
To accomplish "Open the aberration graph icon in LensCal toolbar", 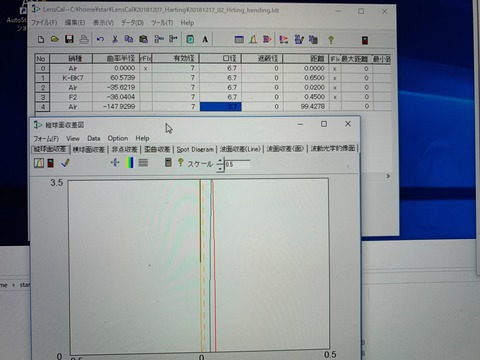I will [253, 40].
